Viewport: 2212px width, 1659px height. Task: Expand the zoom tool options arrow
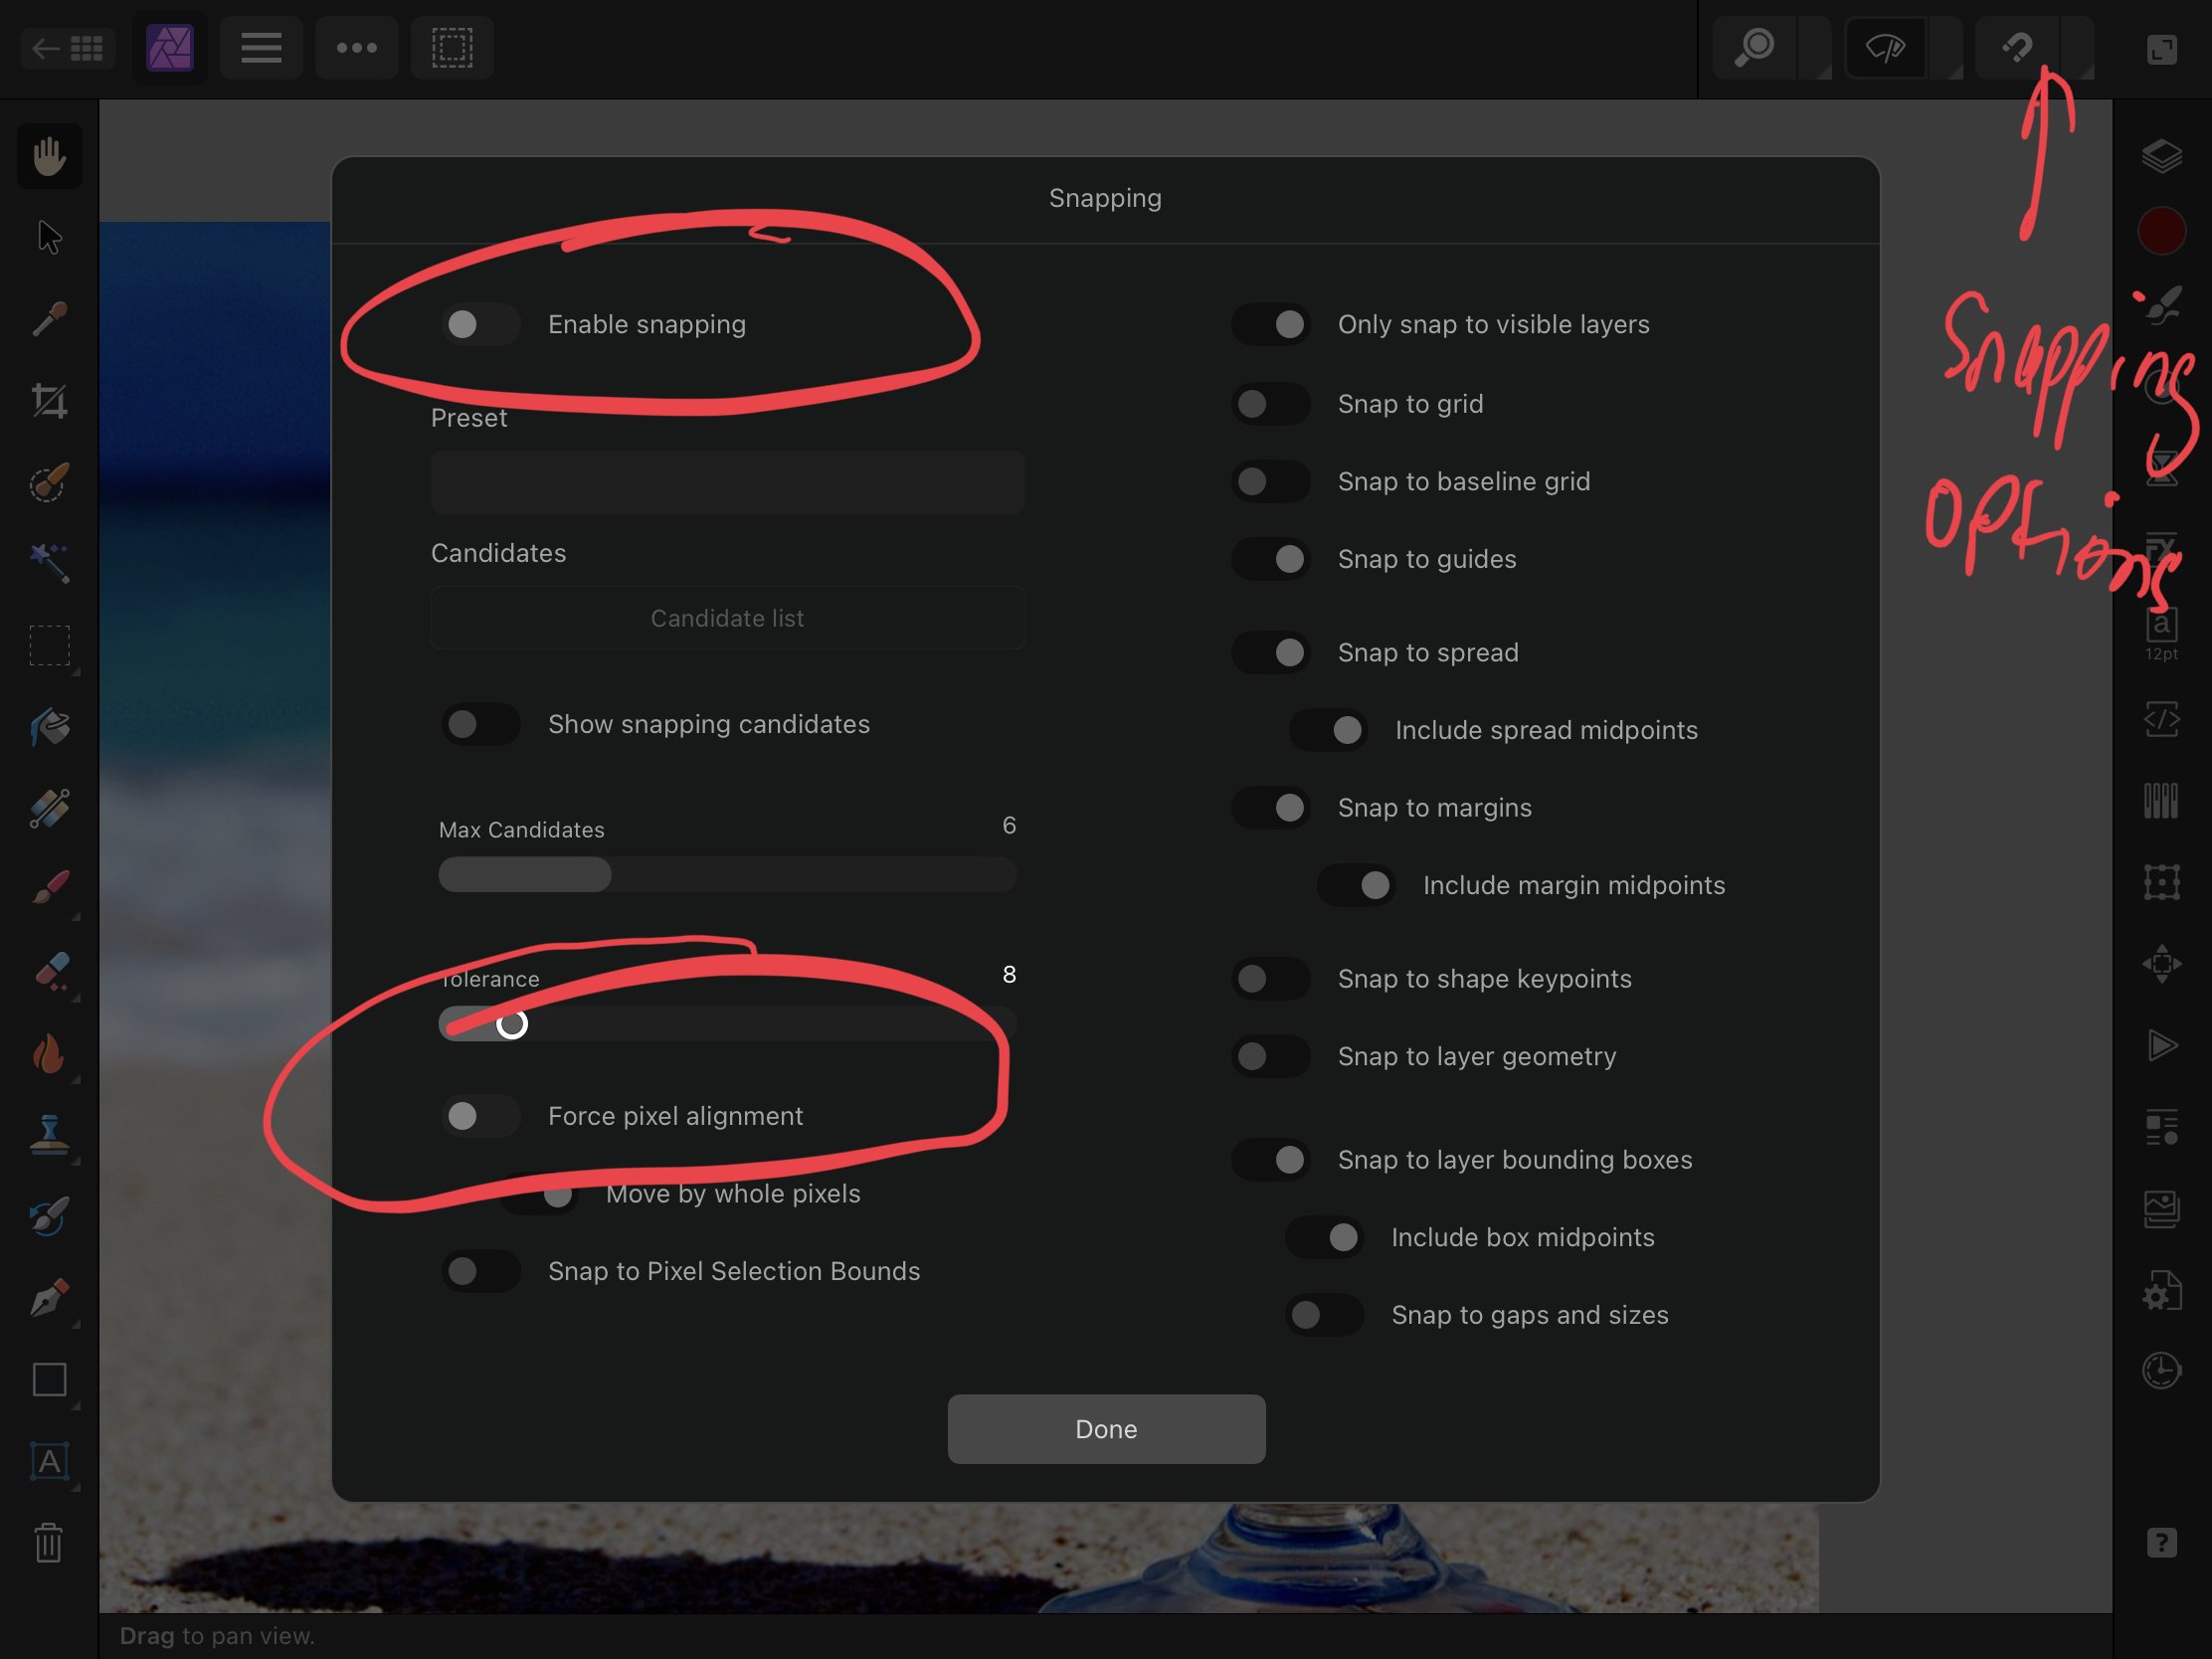(1816, 50)
